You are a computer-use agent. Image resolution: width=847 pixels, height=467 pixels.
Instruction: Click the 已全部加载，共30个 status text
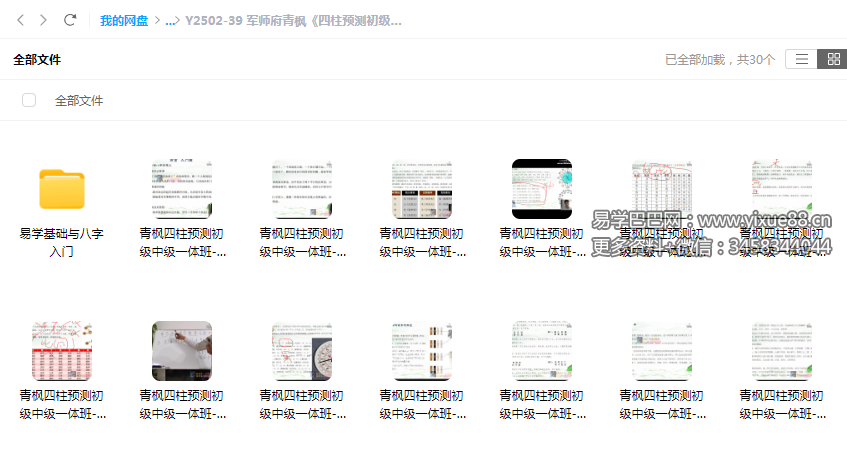pos(720,60)
